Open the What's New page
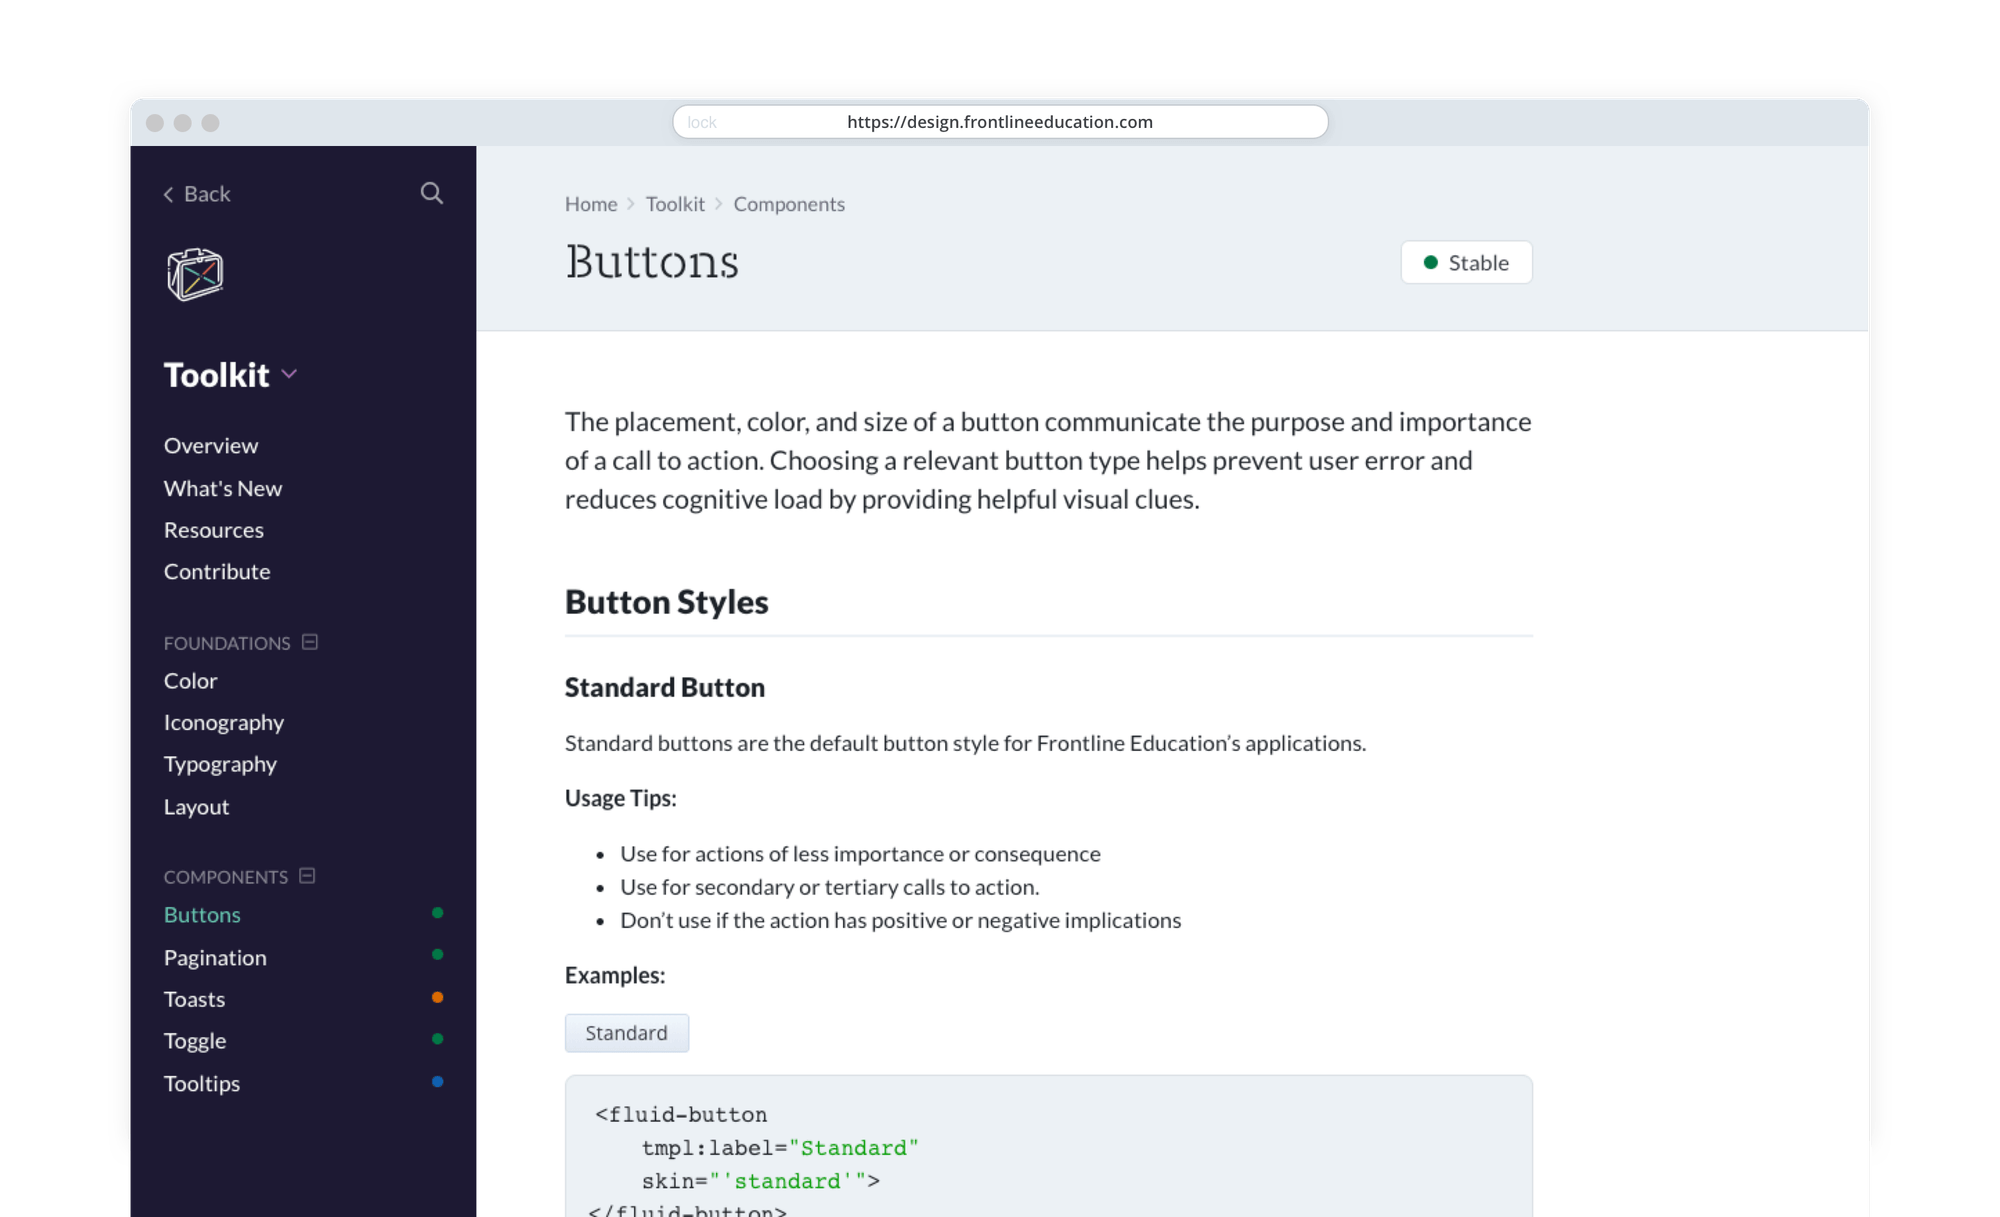Image resolution: width=2000 pixels, height=1217 pixels. click(223, 486)
